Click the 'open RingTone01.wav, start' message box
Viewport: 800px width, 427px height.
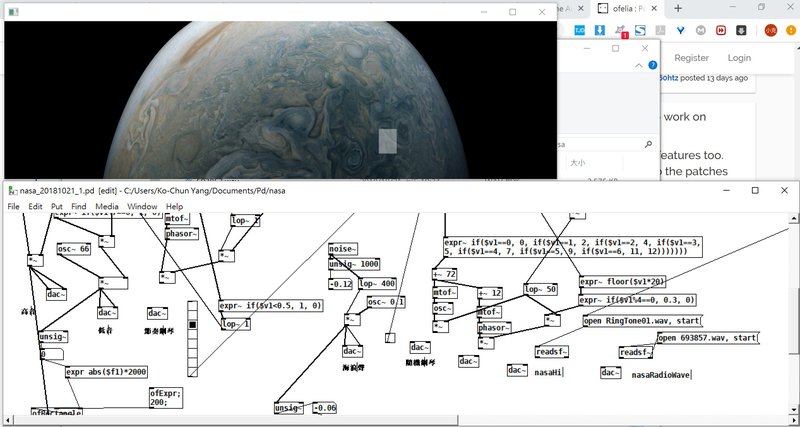tap(642, 321)
